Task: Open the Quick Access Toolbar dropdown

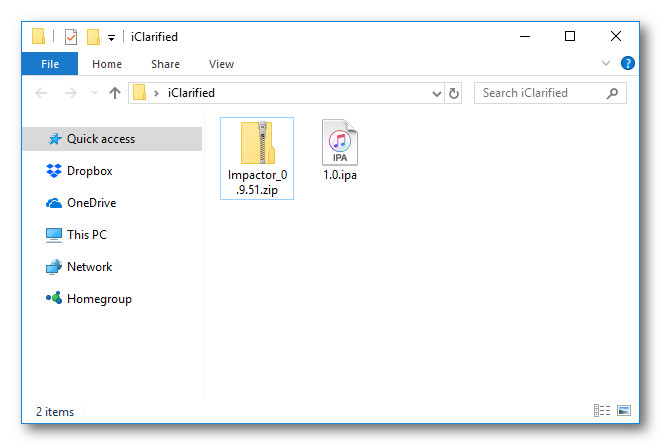Action: [111, 38]
